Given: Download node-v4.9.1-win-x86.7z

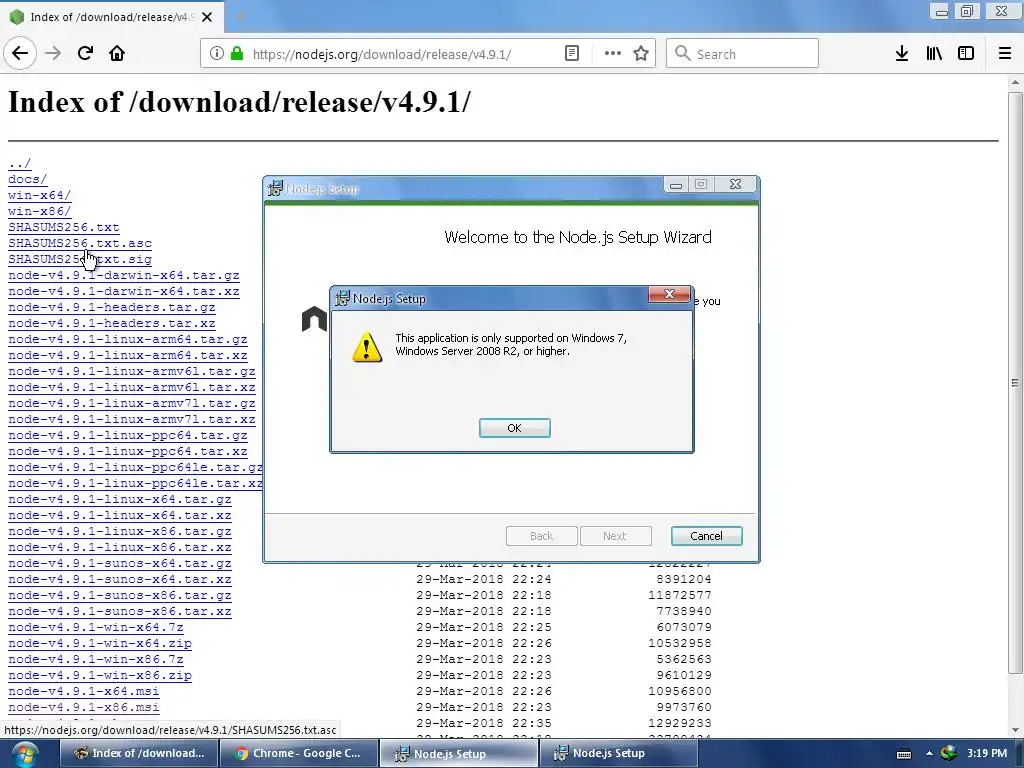Looking at the screenshot, I should [x=95, y=660].
